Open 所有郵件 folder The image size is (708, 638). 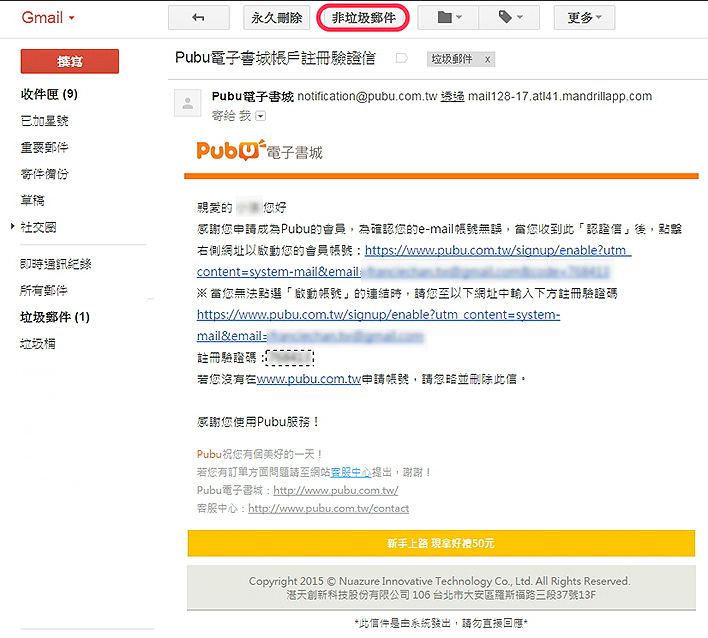44,290
